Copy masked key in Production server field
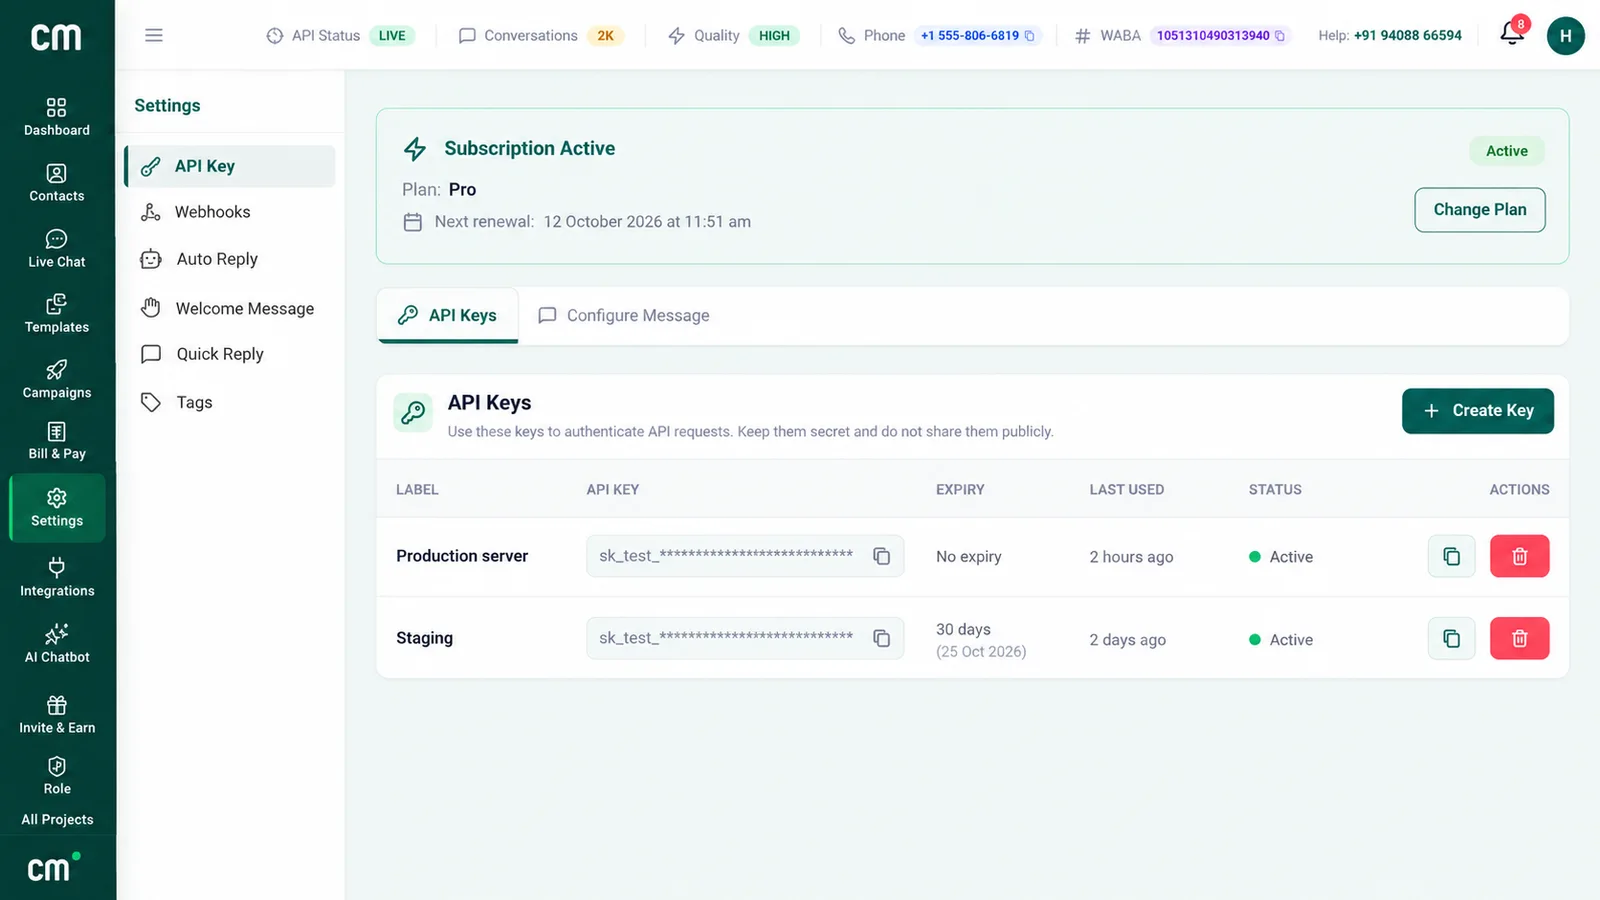The width and height of the screenshot is (1600, 900). tap(881, 556)
